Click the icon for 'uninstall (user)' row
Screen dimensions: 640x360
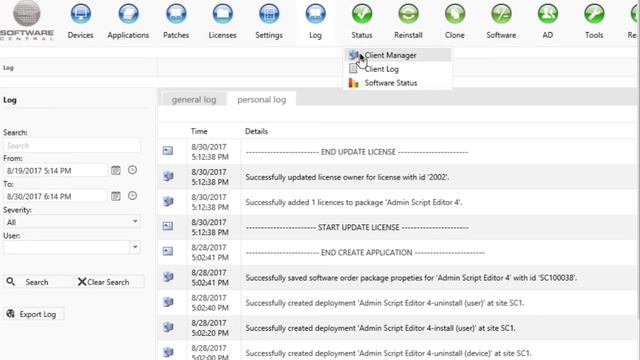pos(168,302)
